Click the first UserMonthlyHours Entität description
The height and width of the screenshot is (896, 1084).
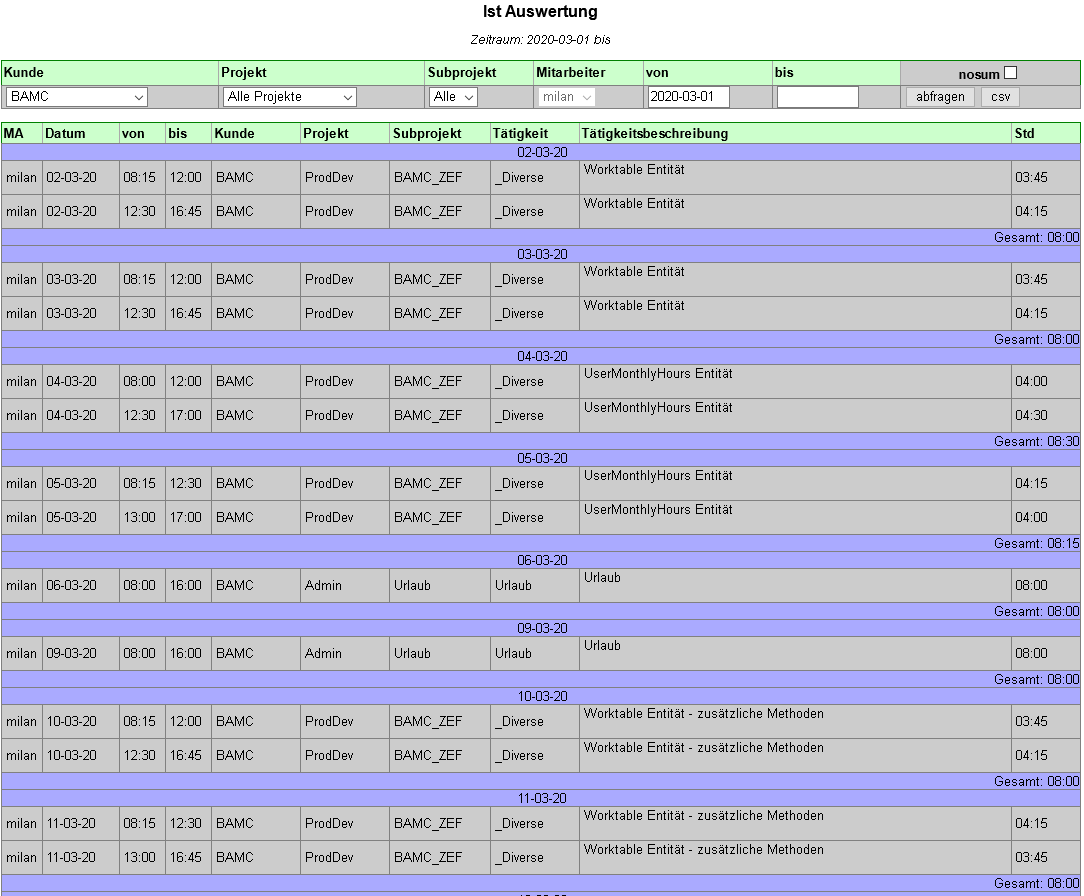(659, 374)
